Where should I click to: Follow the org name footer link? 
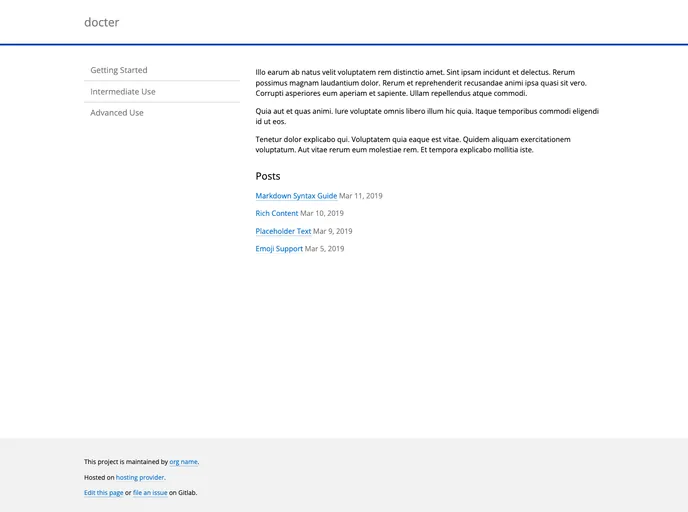(x=183, y=462)
